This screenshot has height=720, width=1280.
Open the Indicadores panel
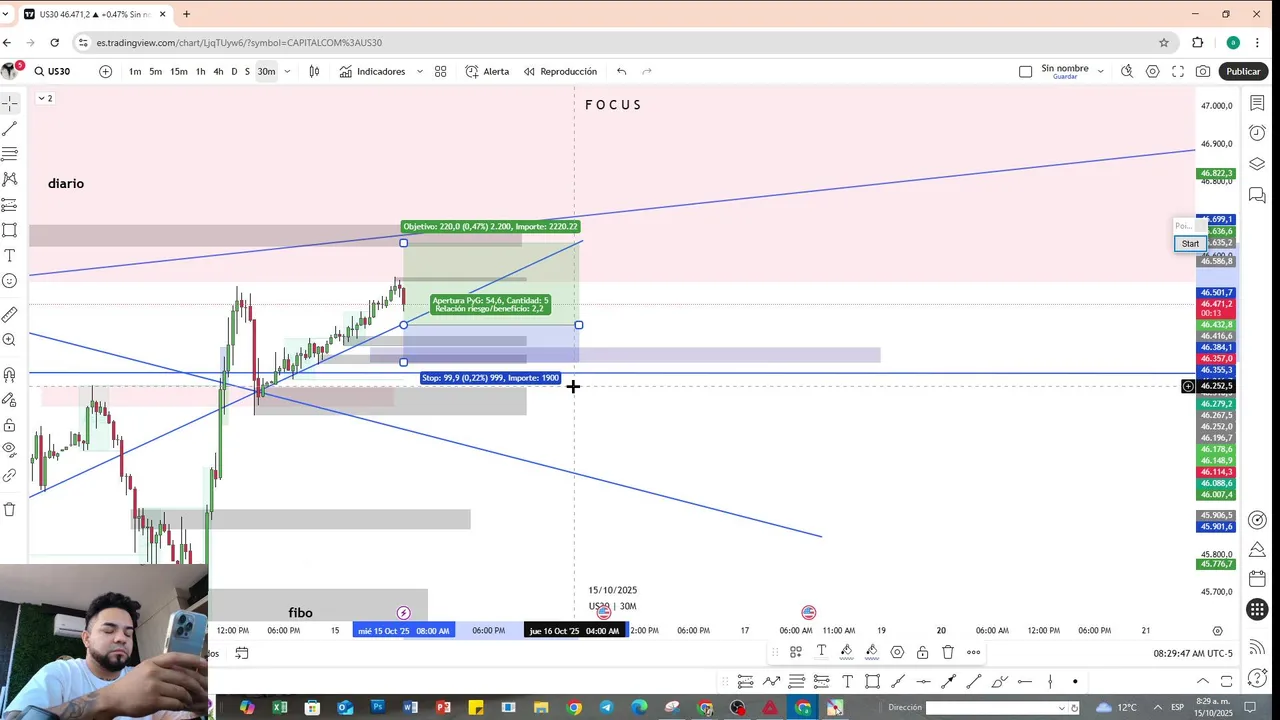tap(372, 71)
